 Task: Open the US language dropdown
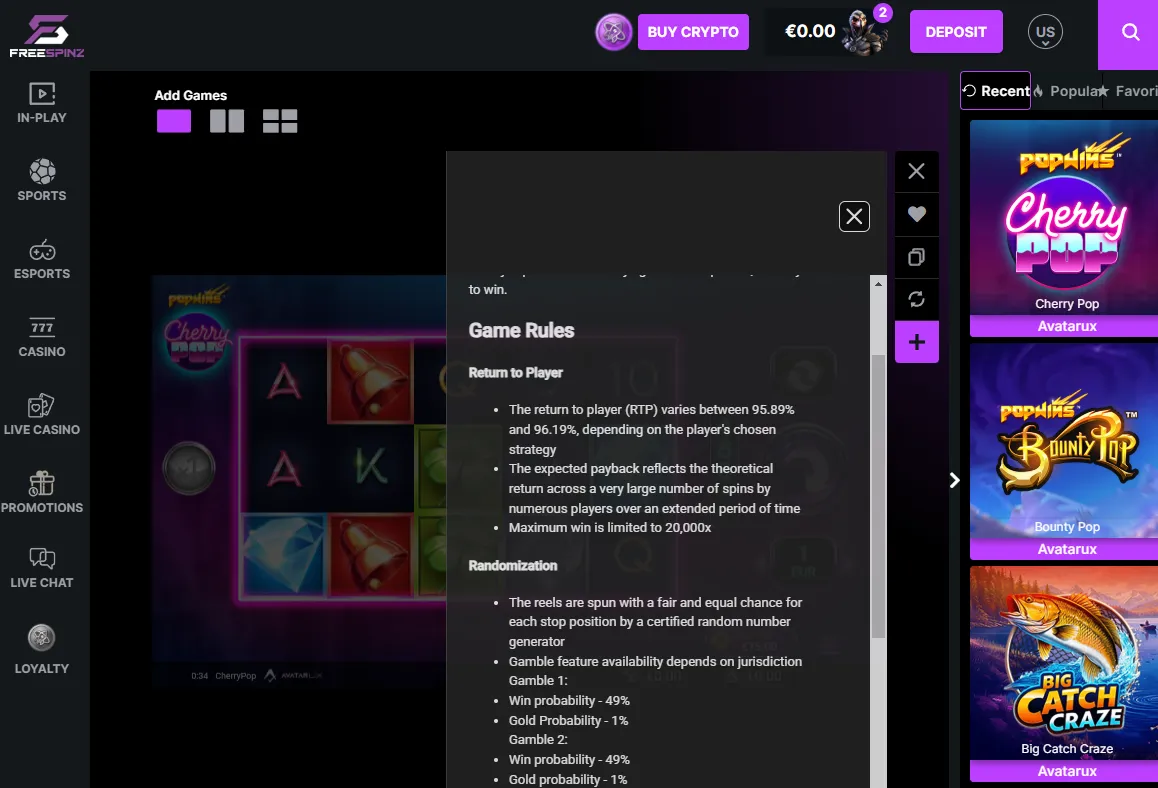[1045, 32]
